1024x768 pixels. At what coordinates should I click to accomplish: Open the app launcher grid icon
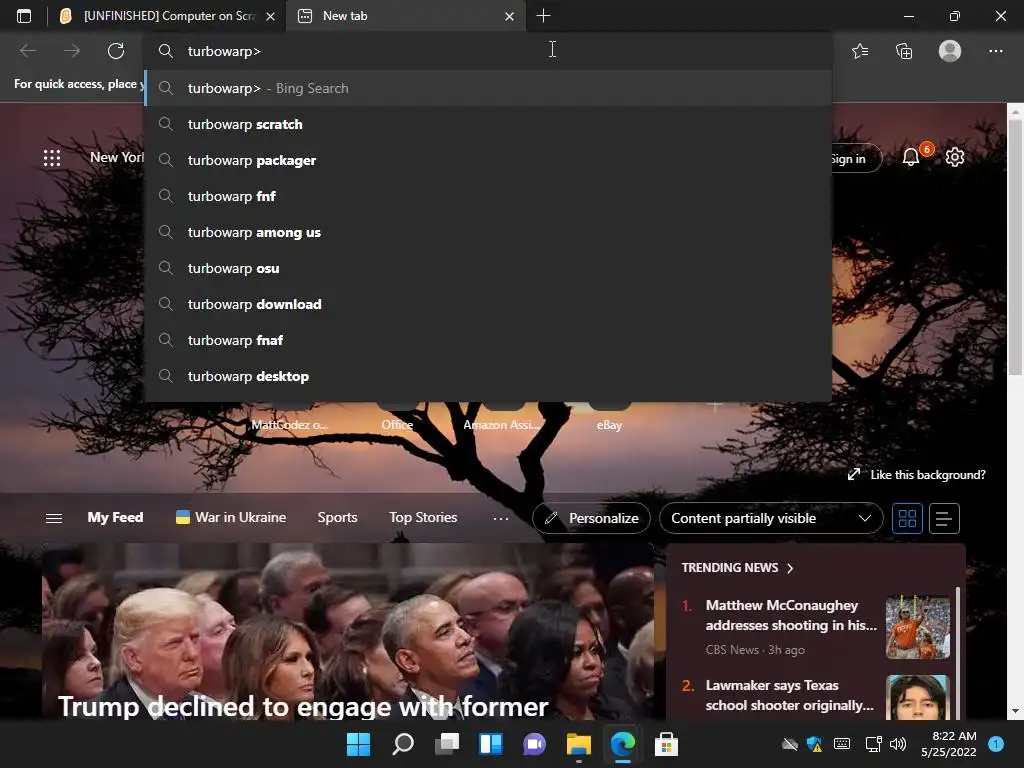pos(52,158)
